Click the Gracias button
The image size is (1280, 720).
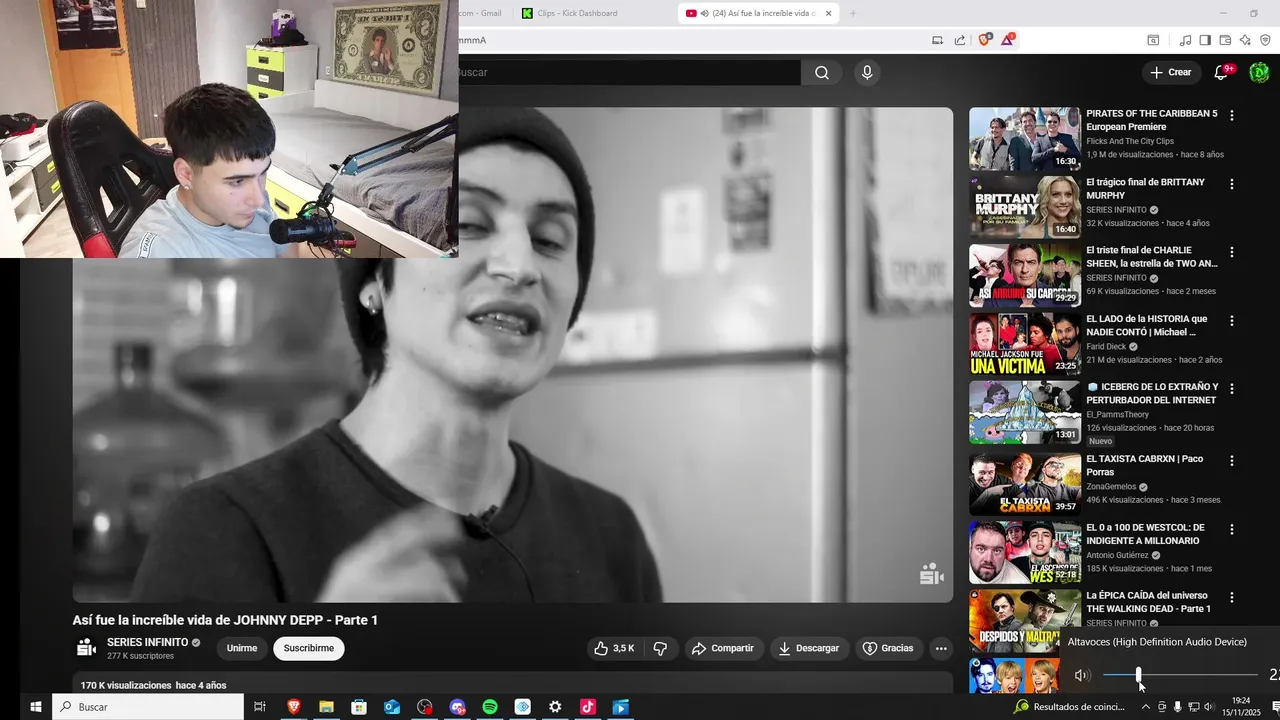(x=888, y=648)
